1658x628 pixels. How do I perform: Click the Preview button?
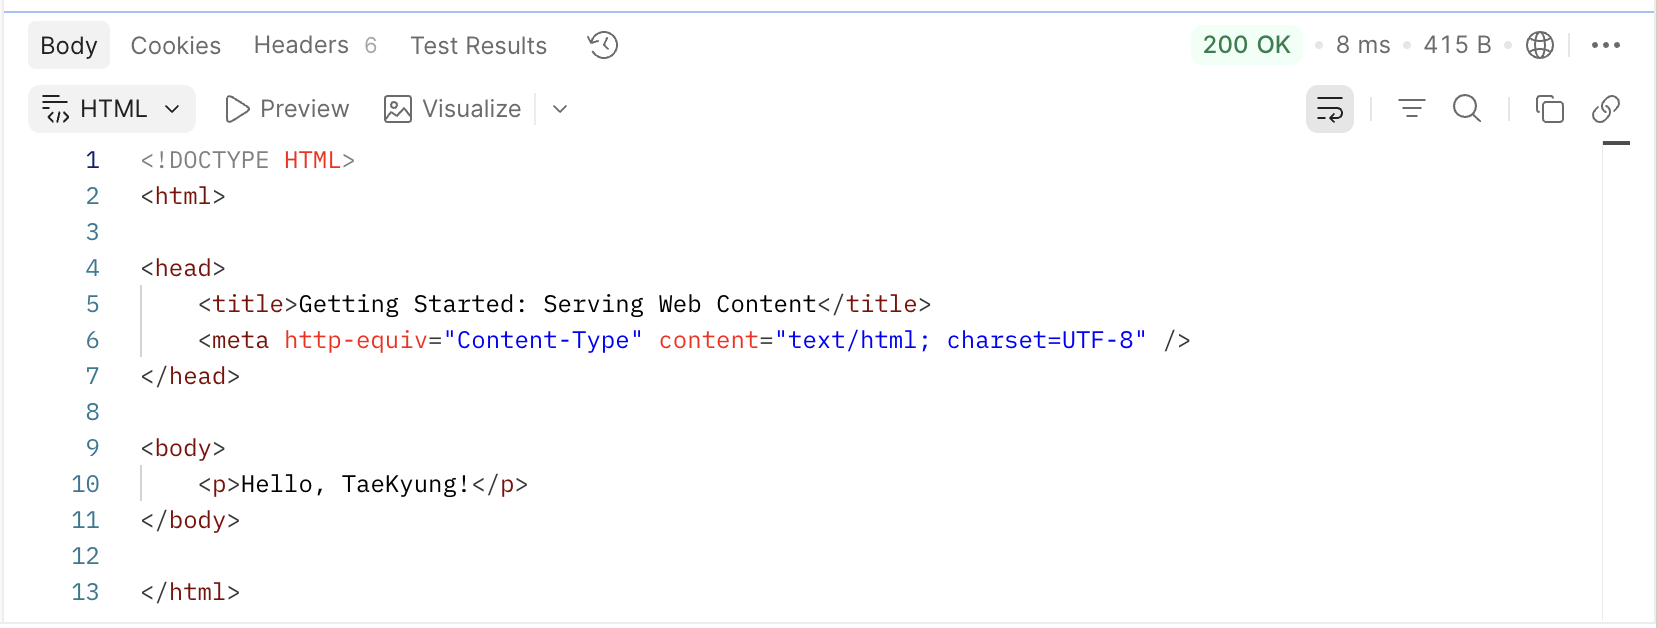point(287,109)
